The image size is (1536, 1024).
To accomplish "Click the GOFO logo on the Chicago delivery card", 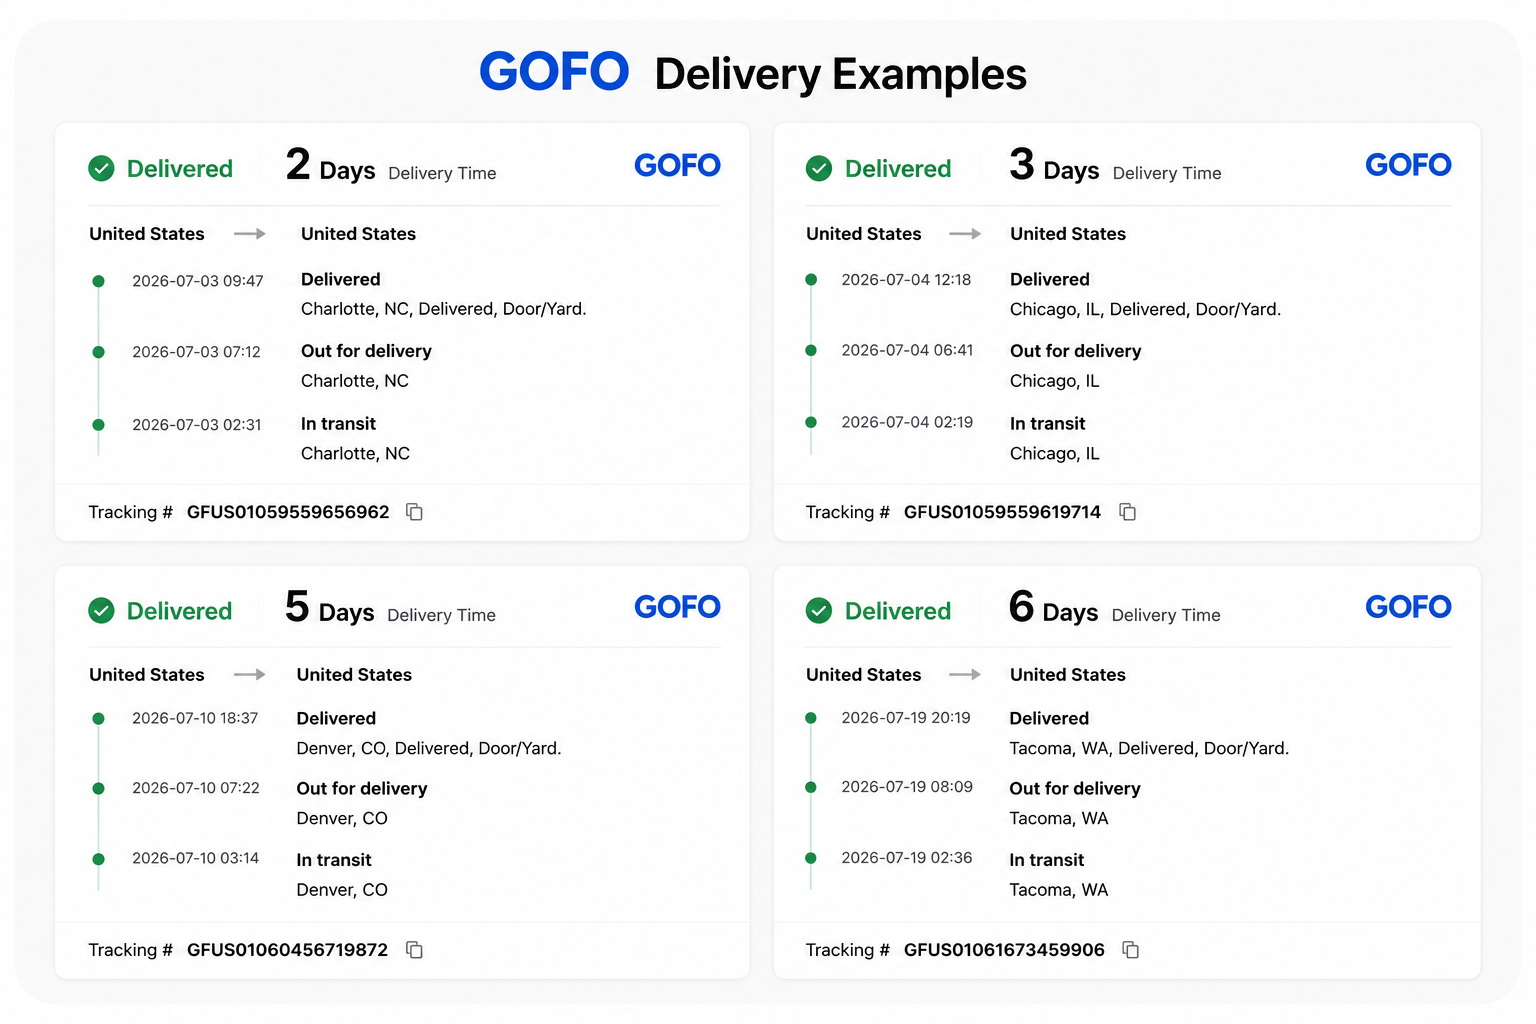I will pos(1408,165).
